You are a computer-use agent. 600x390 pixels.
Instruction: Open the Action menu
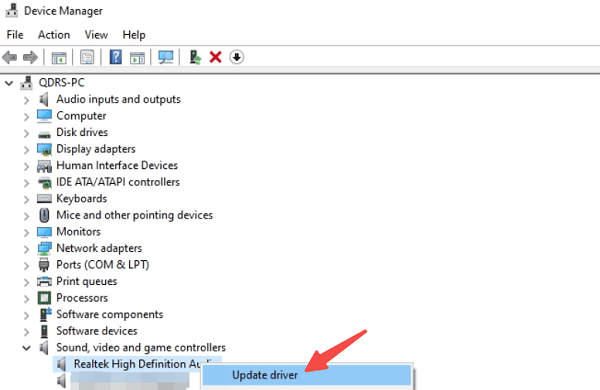54,35
